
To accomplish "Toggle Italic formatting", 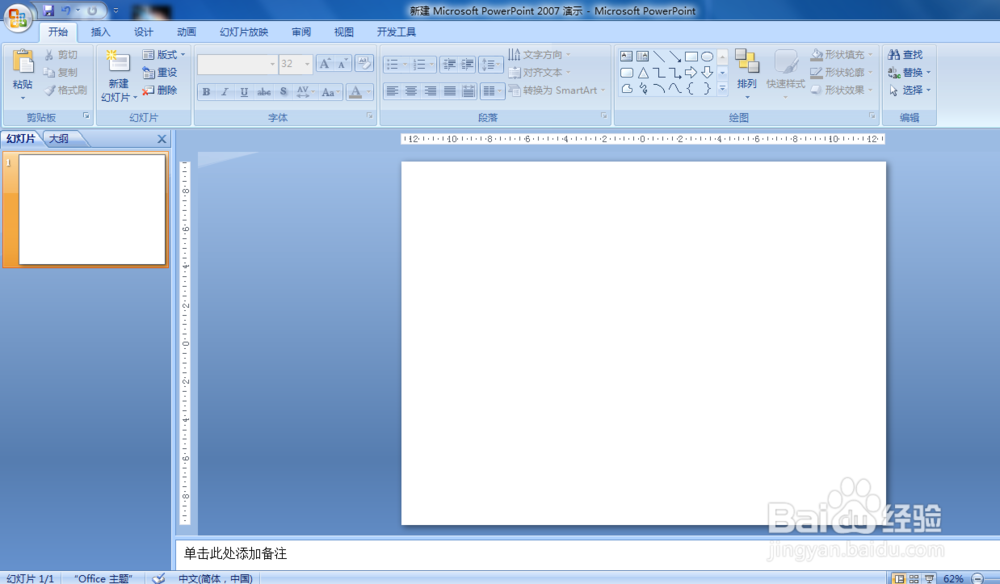I will coord(224,92).
